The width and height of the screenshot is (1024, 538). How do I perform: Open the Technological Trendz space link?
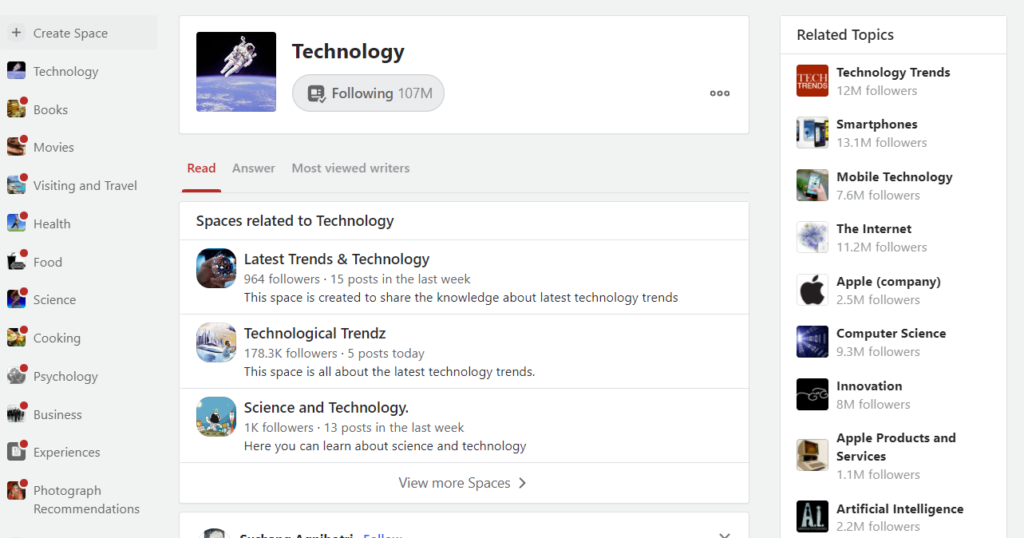click(x=314, y=333)
